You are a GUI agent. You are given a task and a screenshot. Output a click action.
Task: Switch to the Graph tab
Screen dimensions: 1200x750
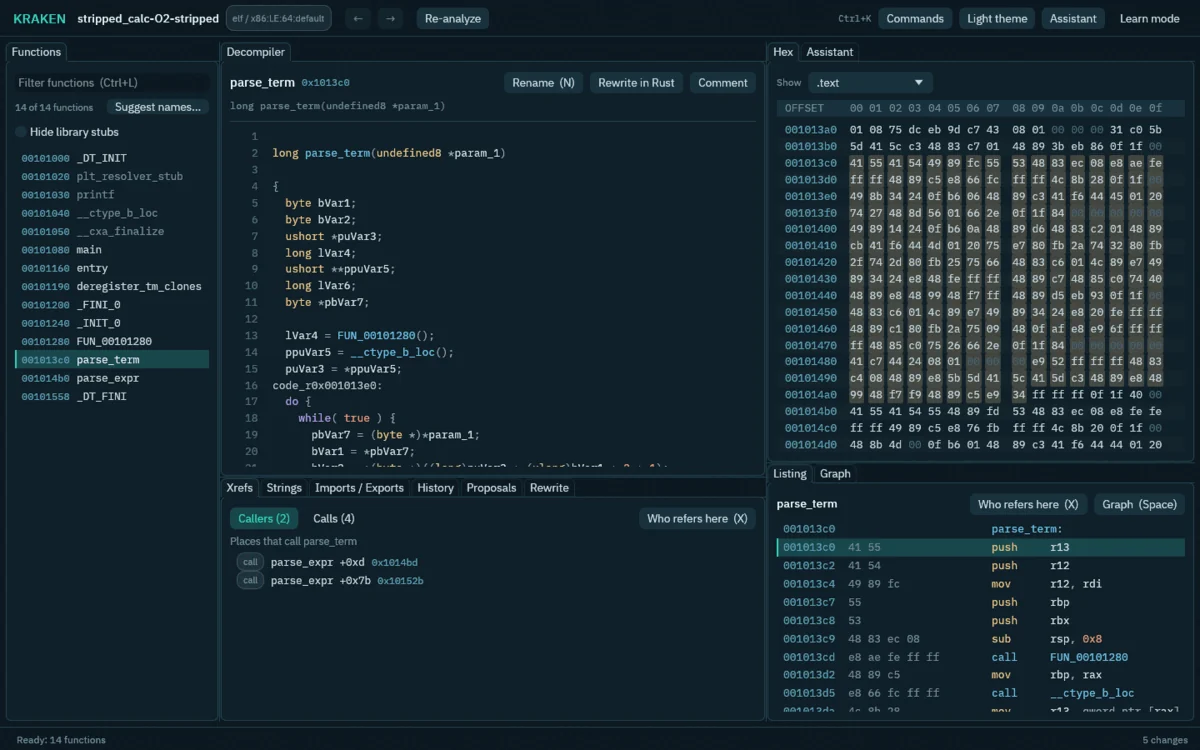(835, 474)
